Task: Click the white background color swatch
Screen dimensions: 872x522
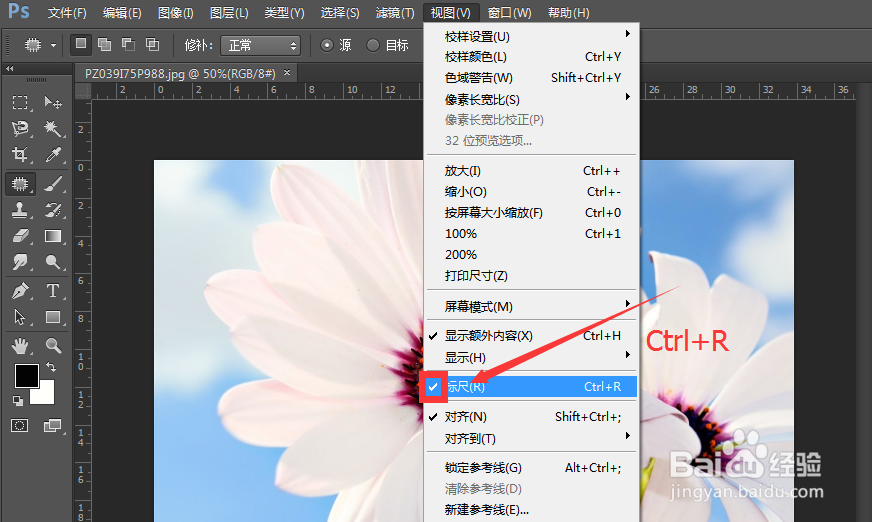Action: pyautogui.click(x=46, y=395)
